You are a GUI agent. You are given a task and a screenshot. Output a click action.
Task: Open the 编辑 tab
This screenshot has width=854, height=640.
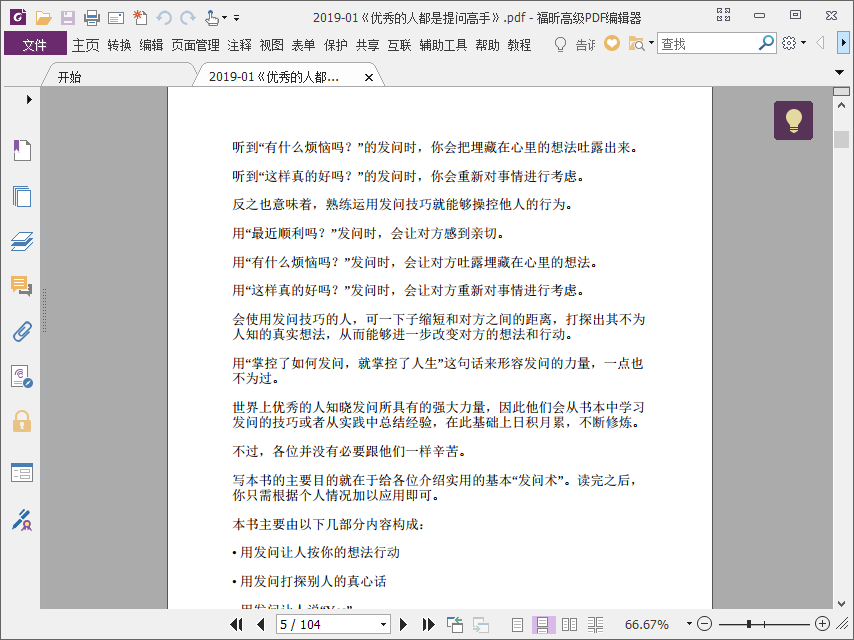pyautogui.click(x=151, y=45)
